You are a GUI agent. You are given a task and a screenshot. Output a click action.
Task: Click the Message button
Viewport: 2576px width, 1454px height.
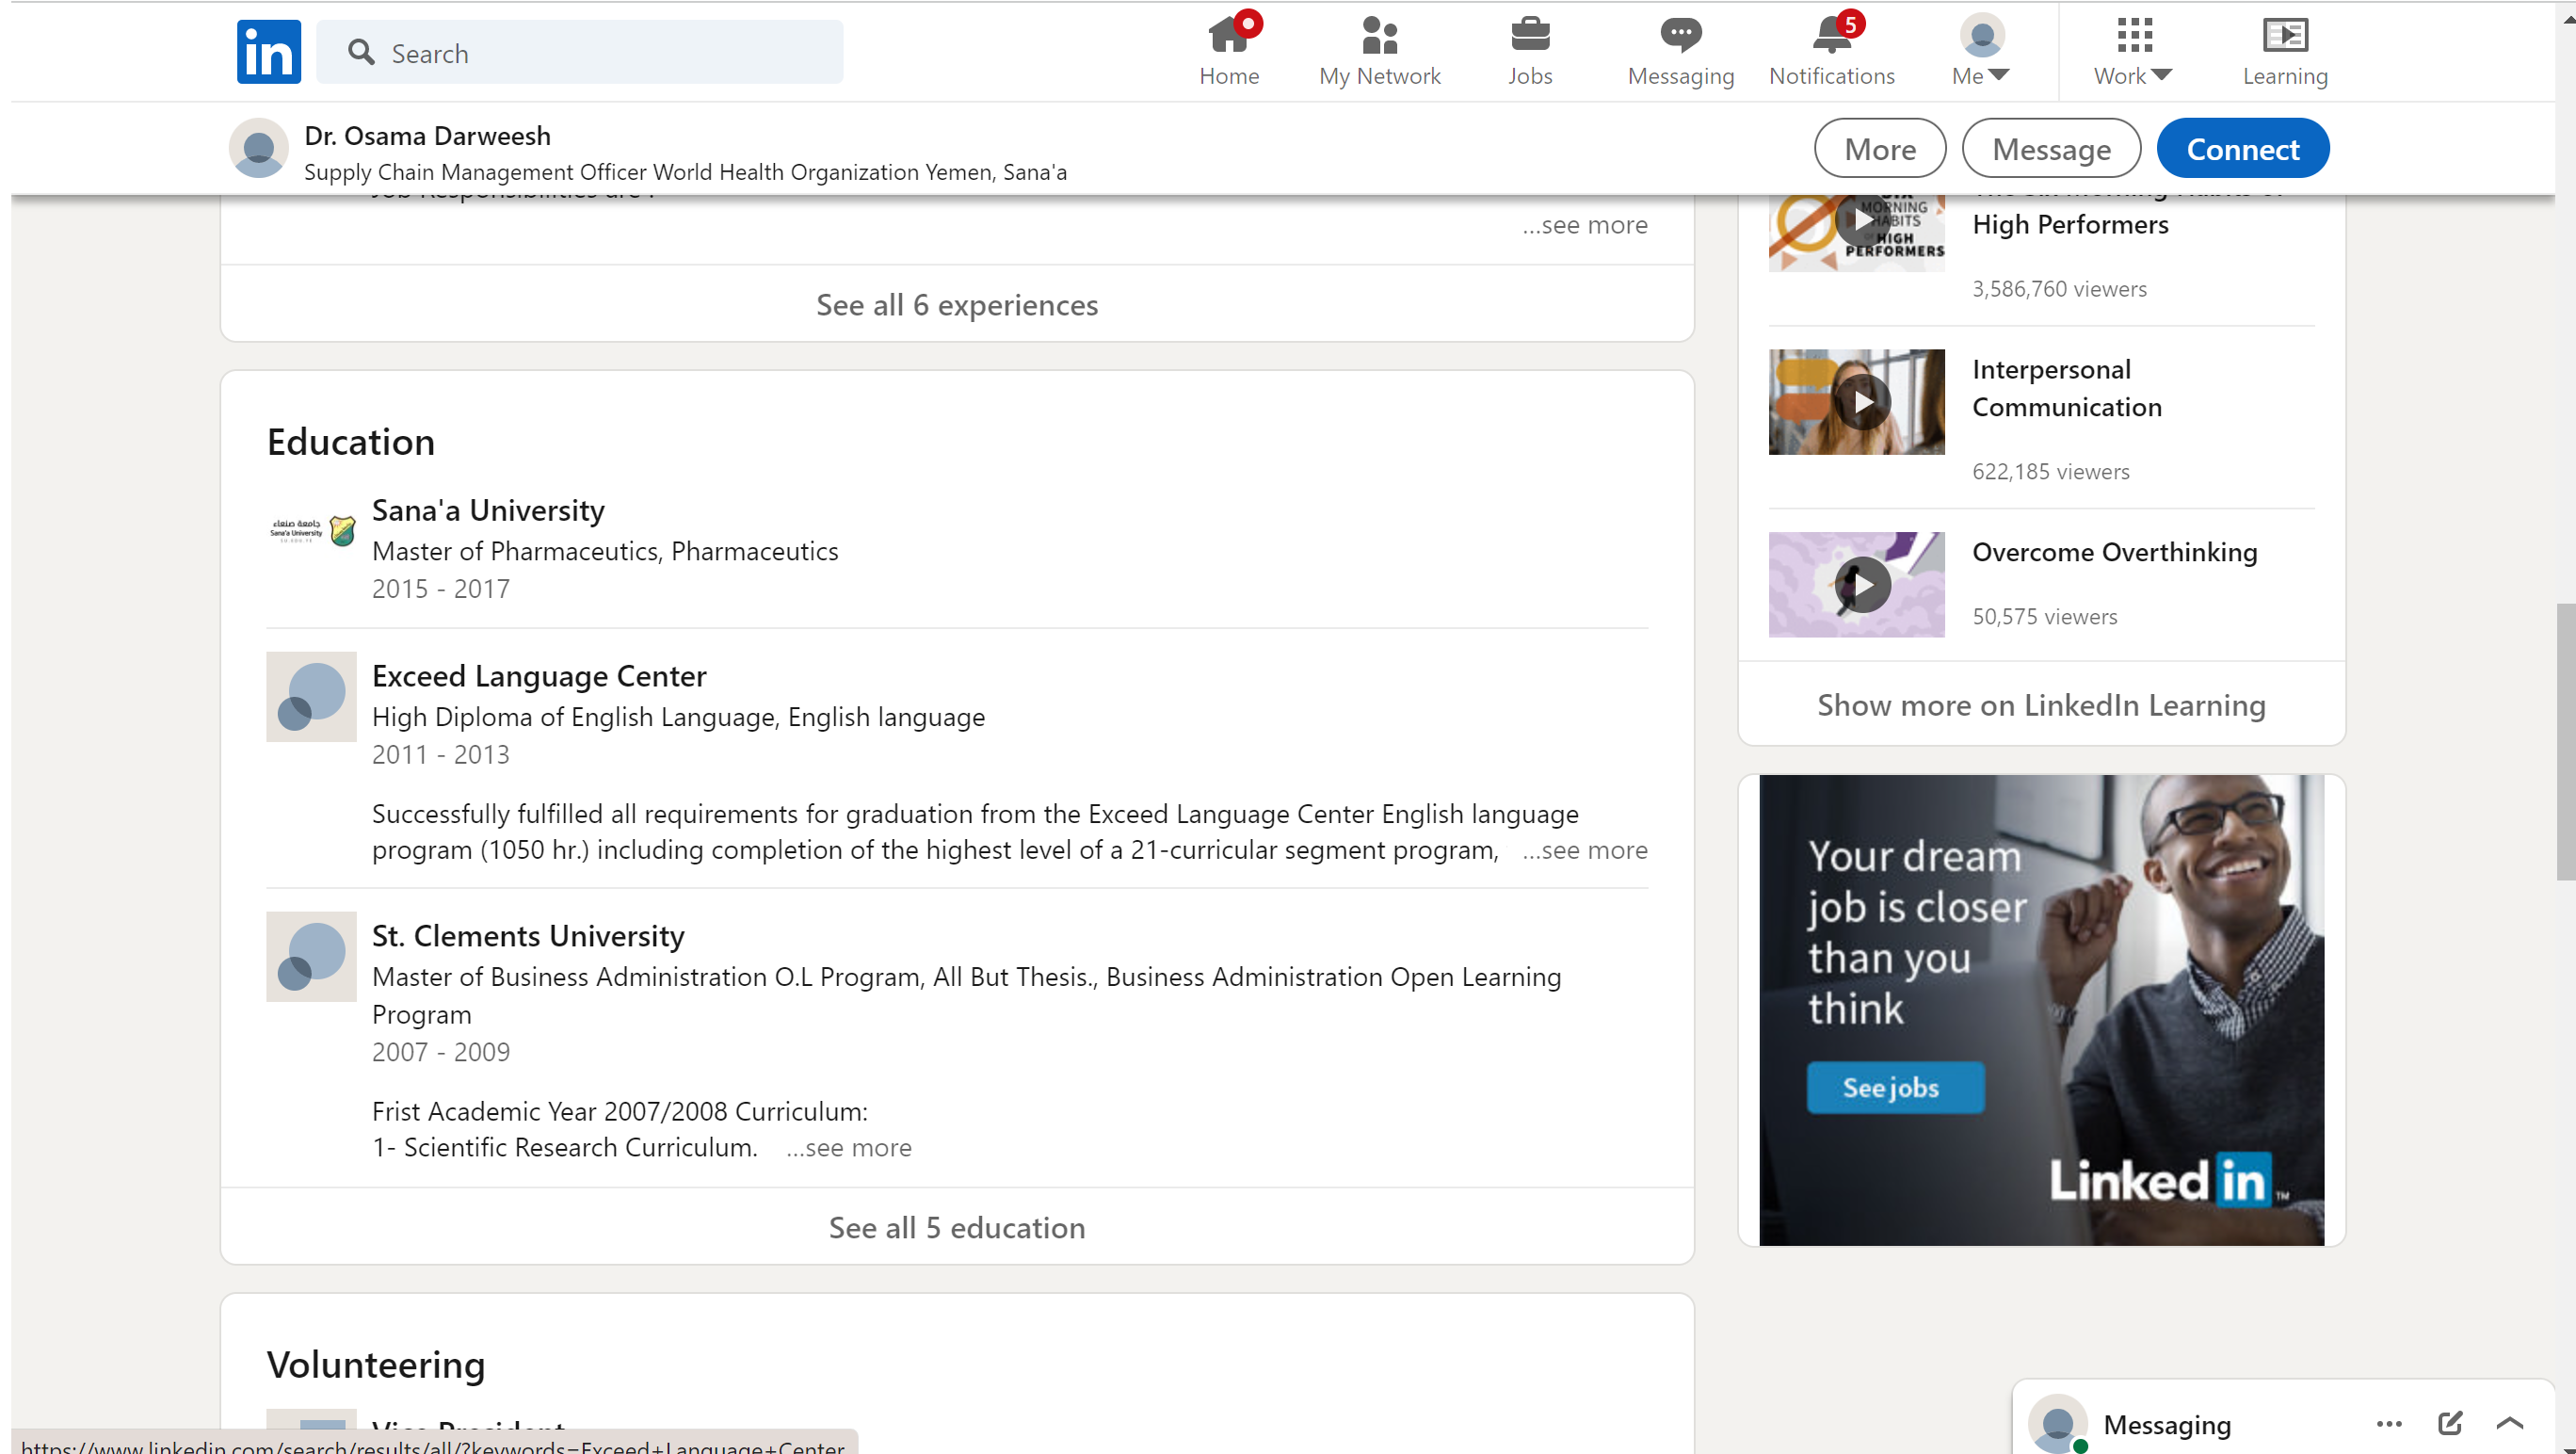(2050, 149)
